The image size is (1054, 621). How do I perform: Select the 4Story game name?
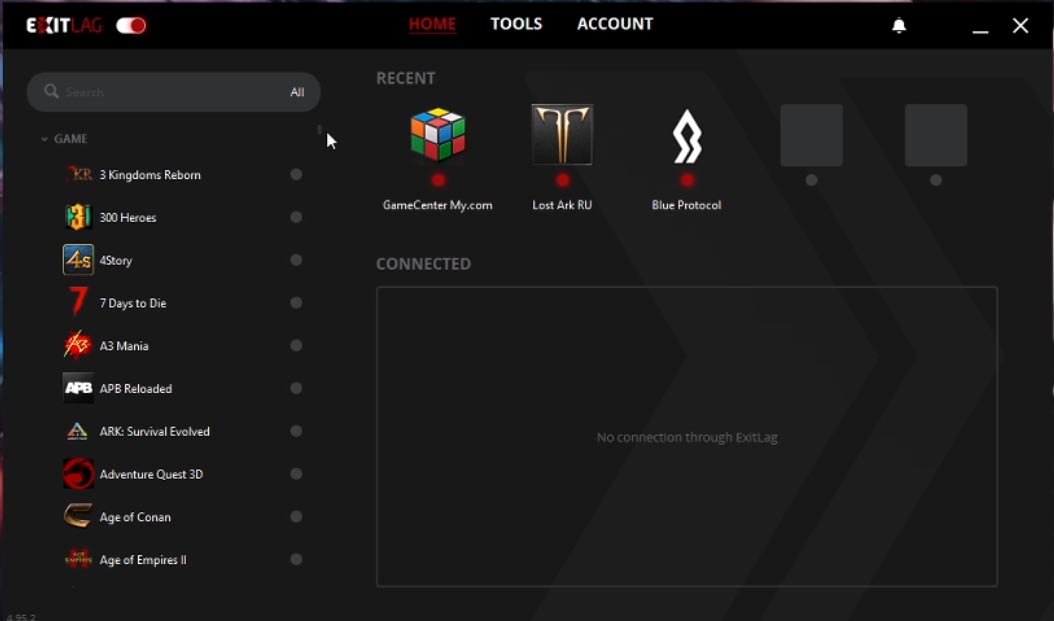pyautogui.click(x=116, y=260)
